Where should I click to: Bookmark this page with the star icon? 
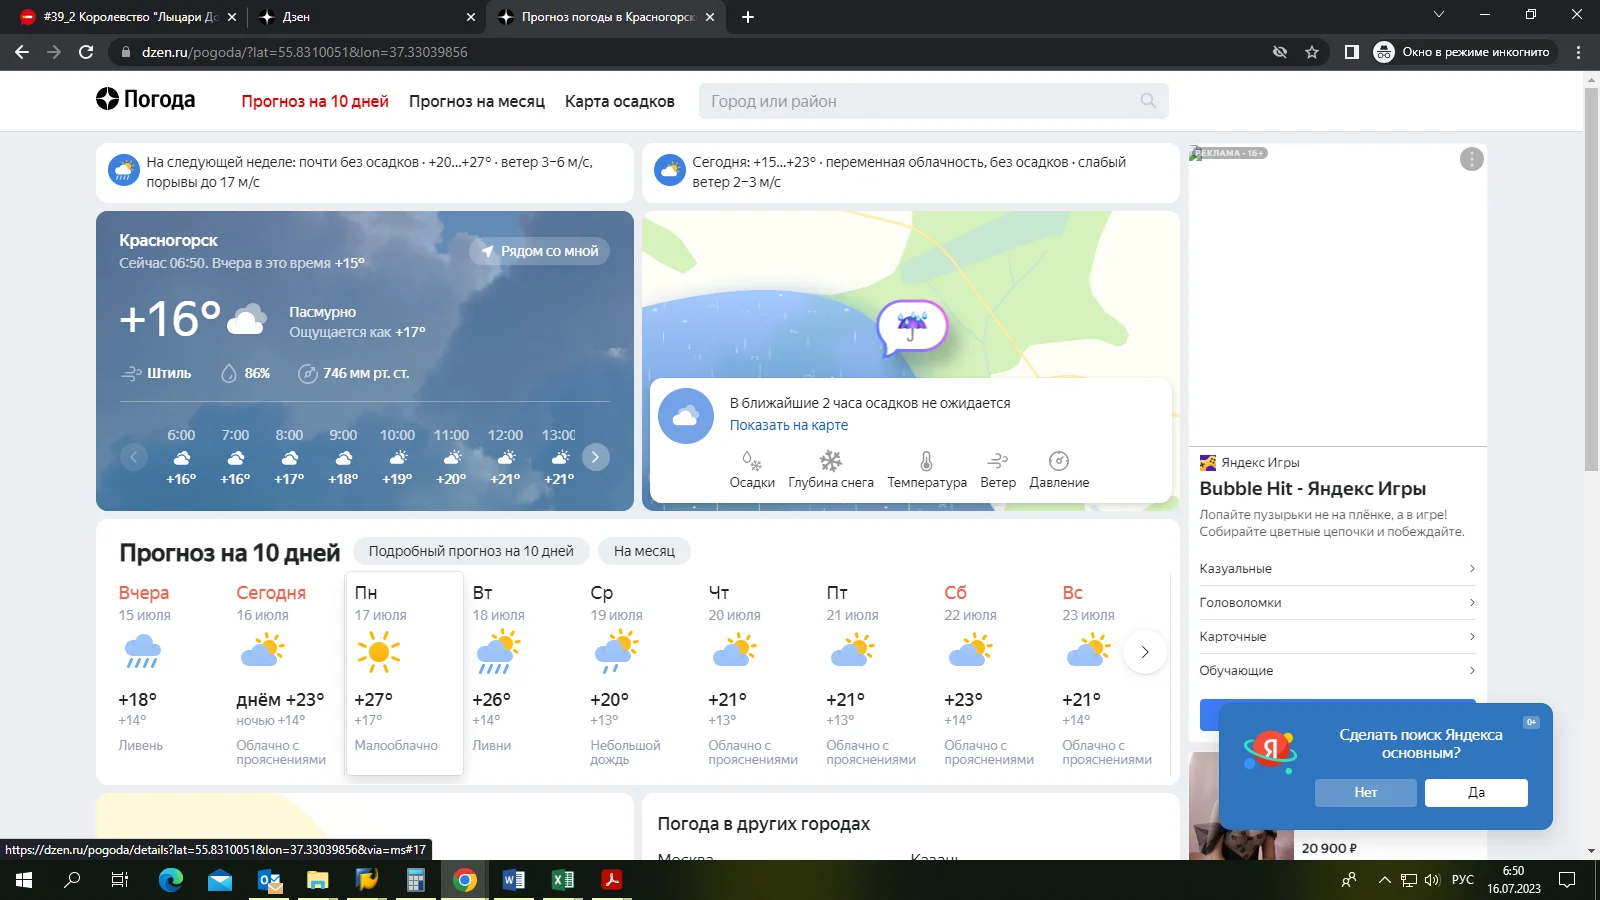[x=1312, y=52]
